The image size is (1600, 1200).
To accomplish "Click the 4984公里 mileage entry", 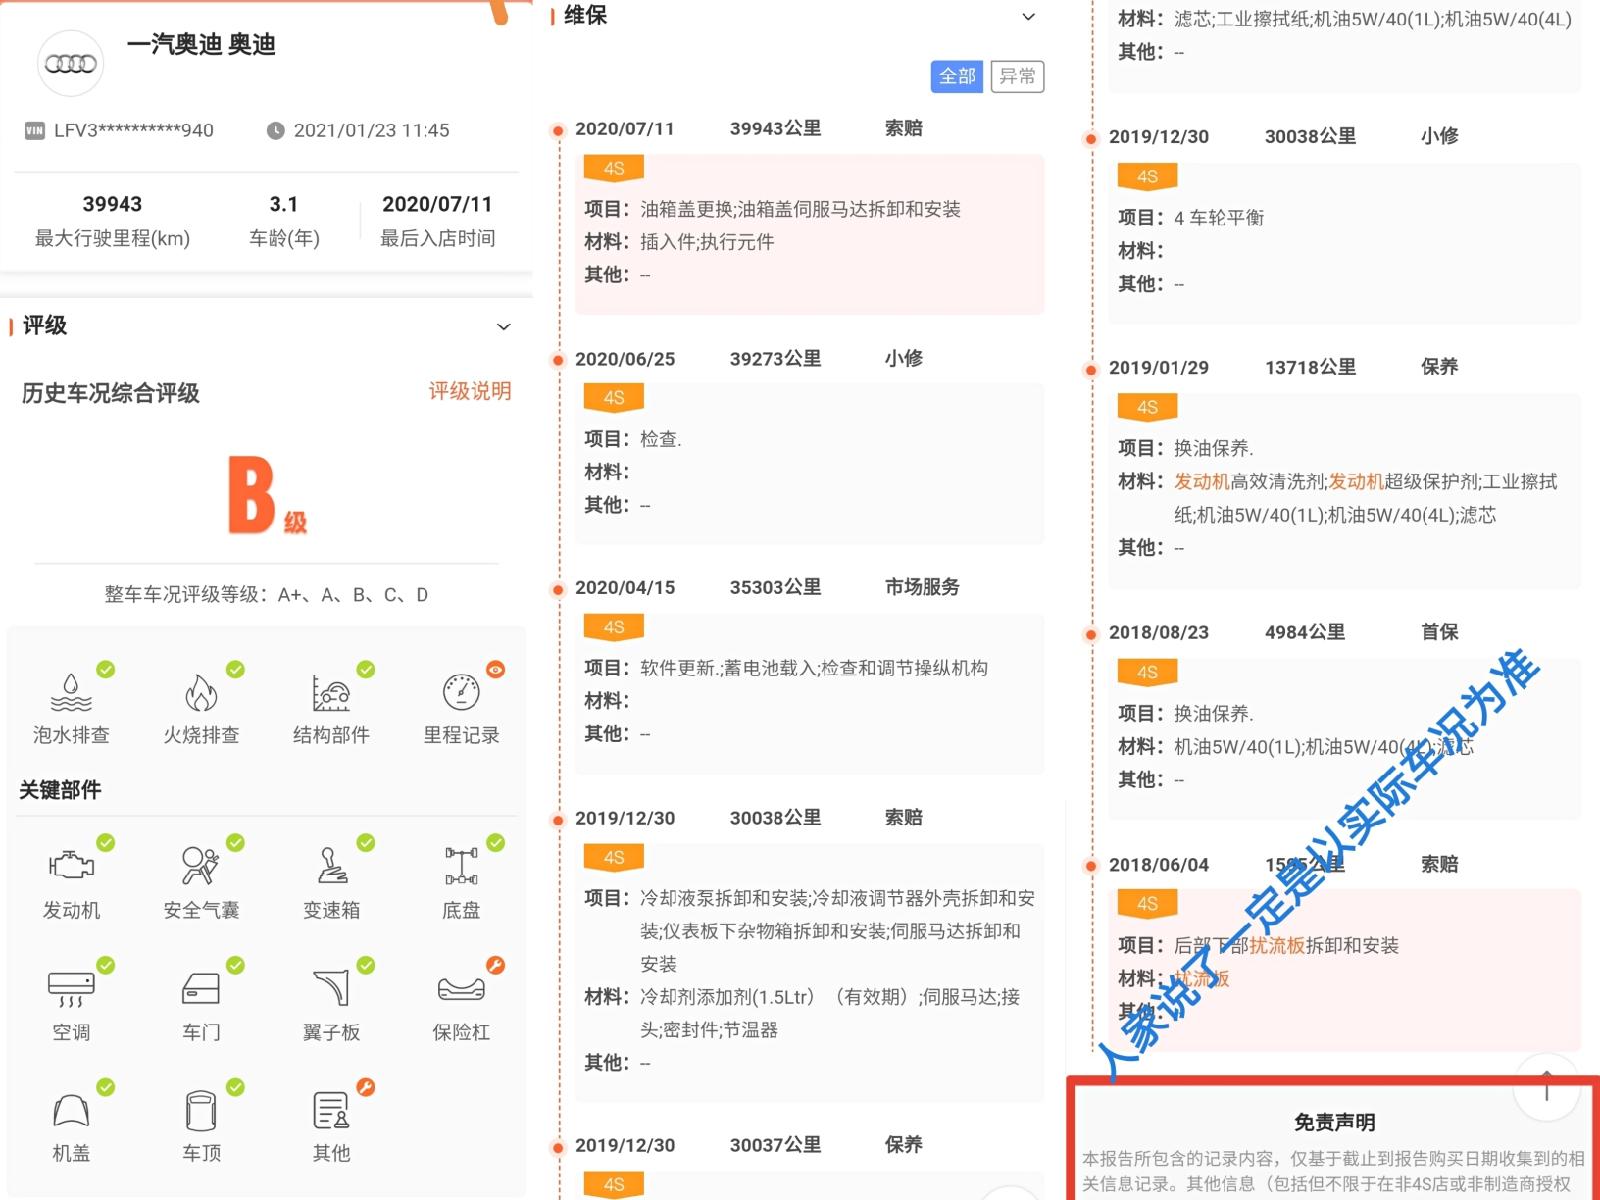I will pos(1304,632).
